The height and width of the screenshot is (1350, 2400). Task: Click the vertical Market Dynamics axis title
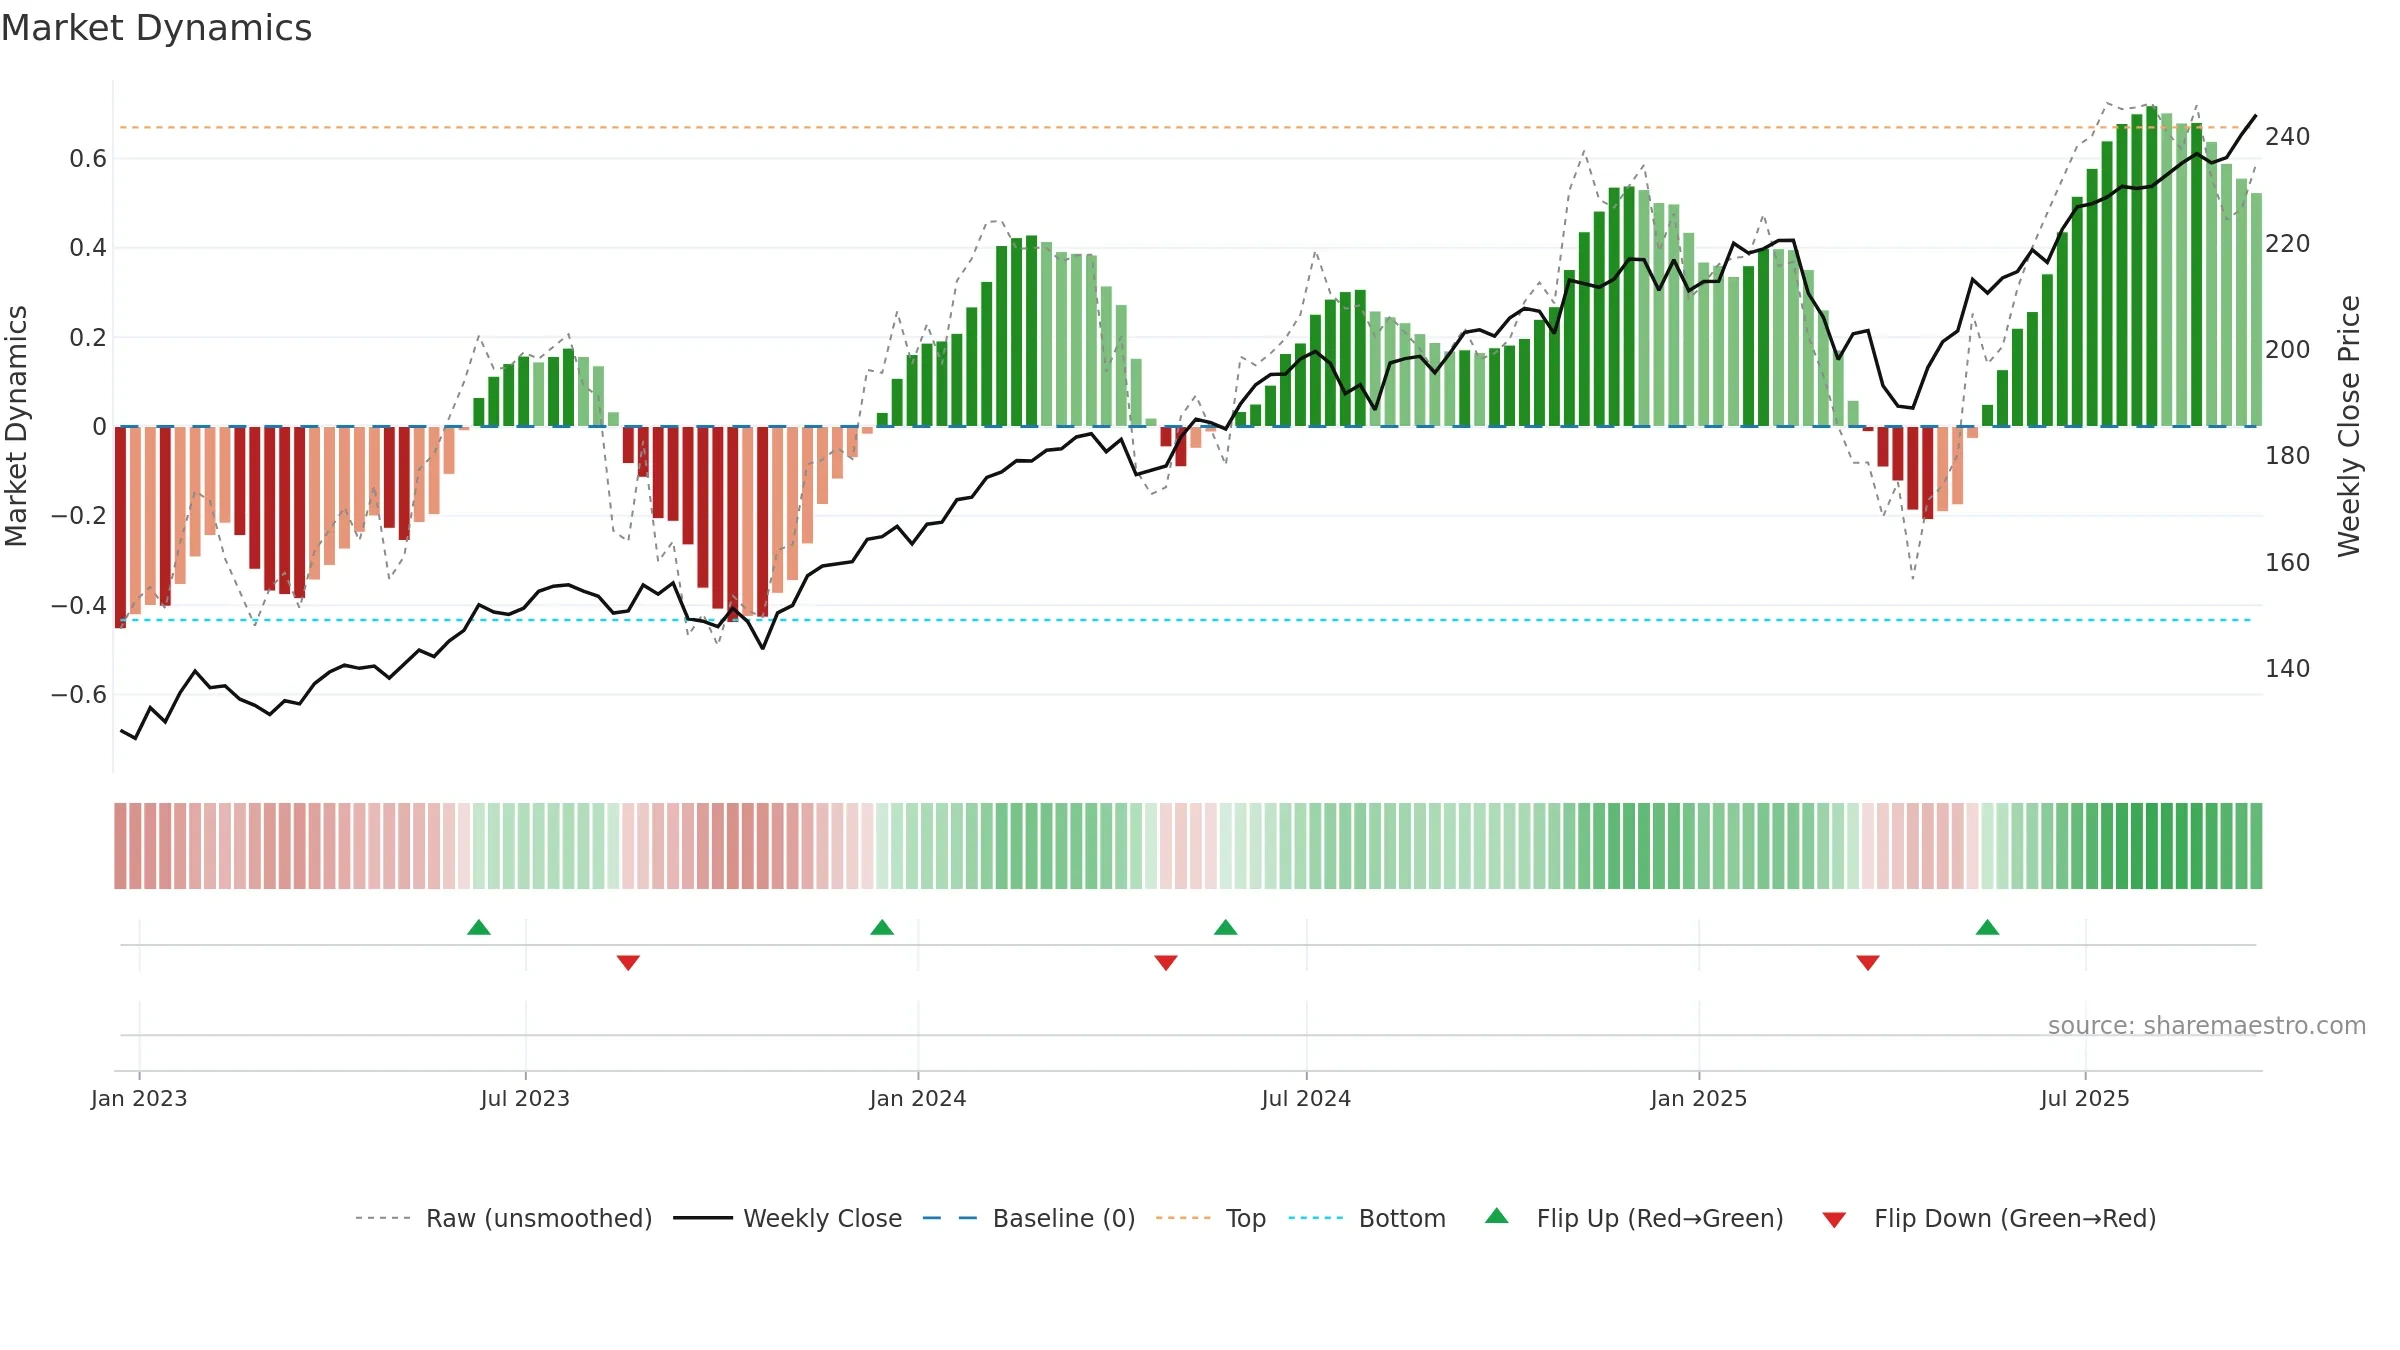pyautogui.click(x=16, y=426)
